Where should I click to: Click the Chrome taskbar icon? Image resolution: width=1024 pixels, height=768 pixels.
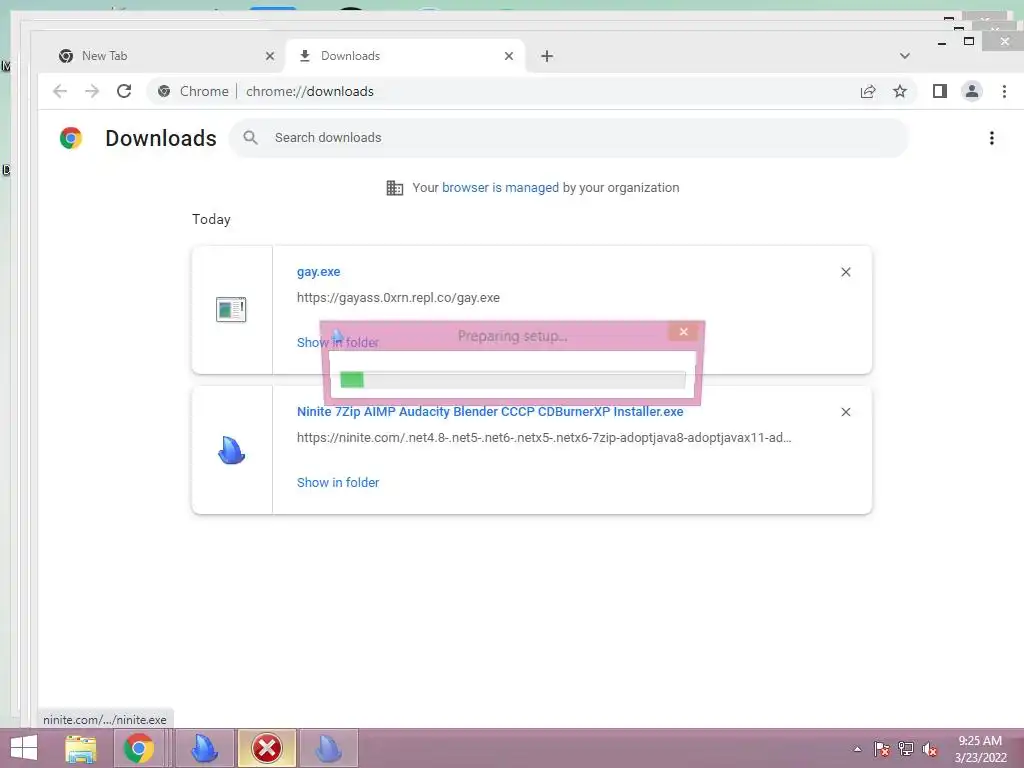(x=139, y=748)
